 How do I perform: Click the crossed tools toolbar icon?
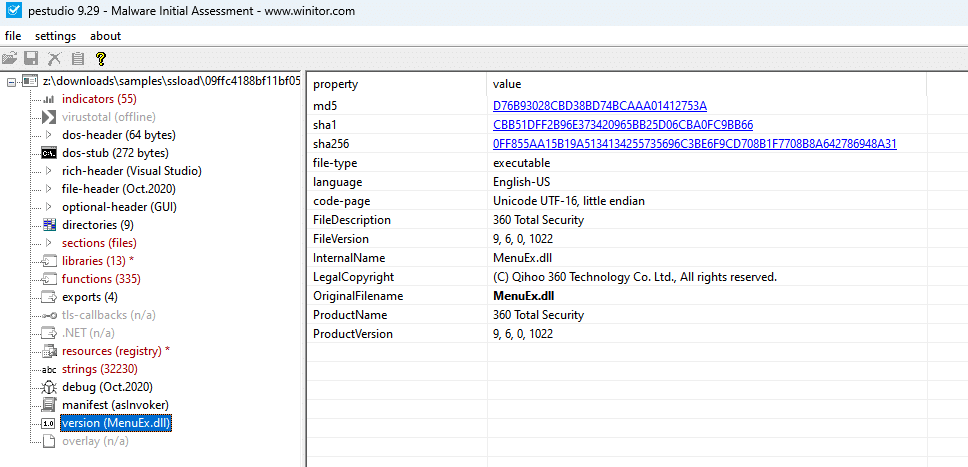pos(55,59)
